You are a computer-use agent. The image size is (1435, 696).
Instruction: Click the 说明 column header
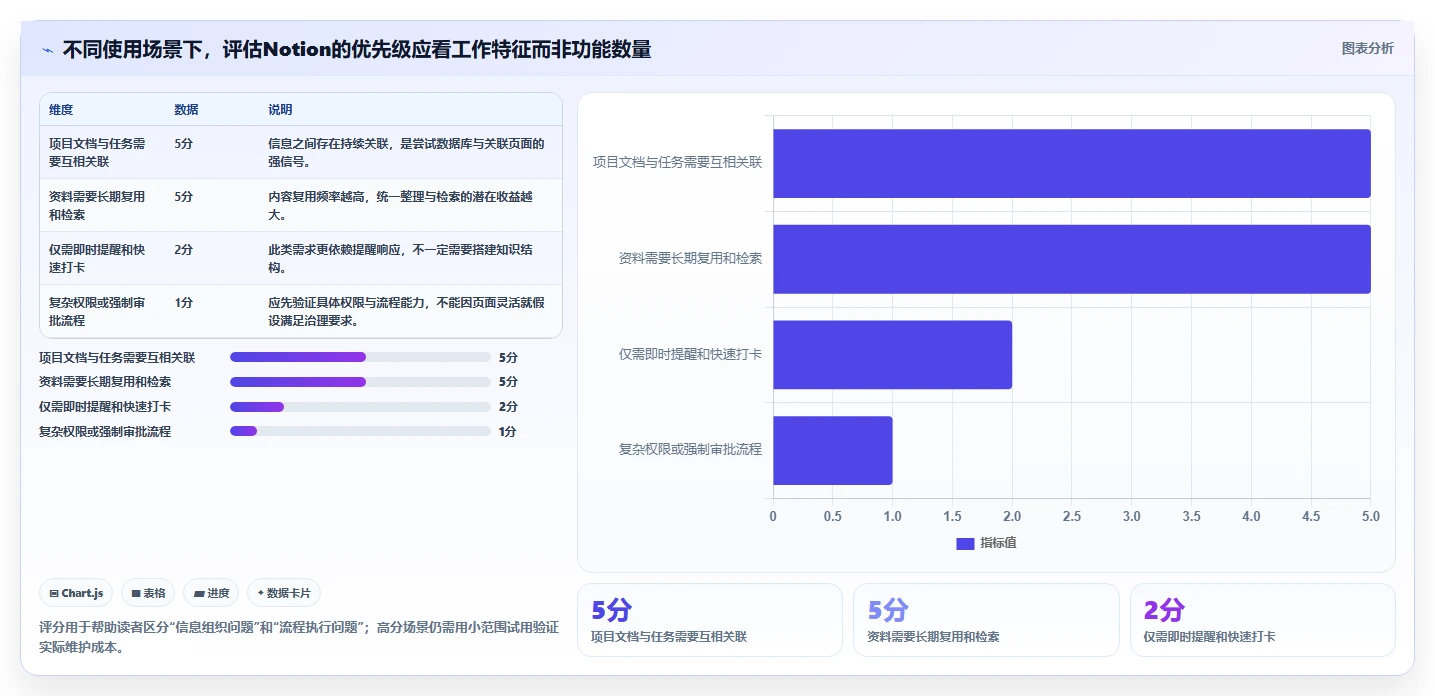tap(280, 110)
